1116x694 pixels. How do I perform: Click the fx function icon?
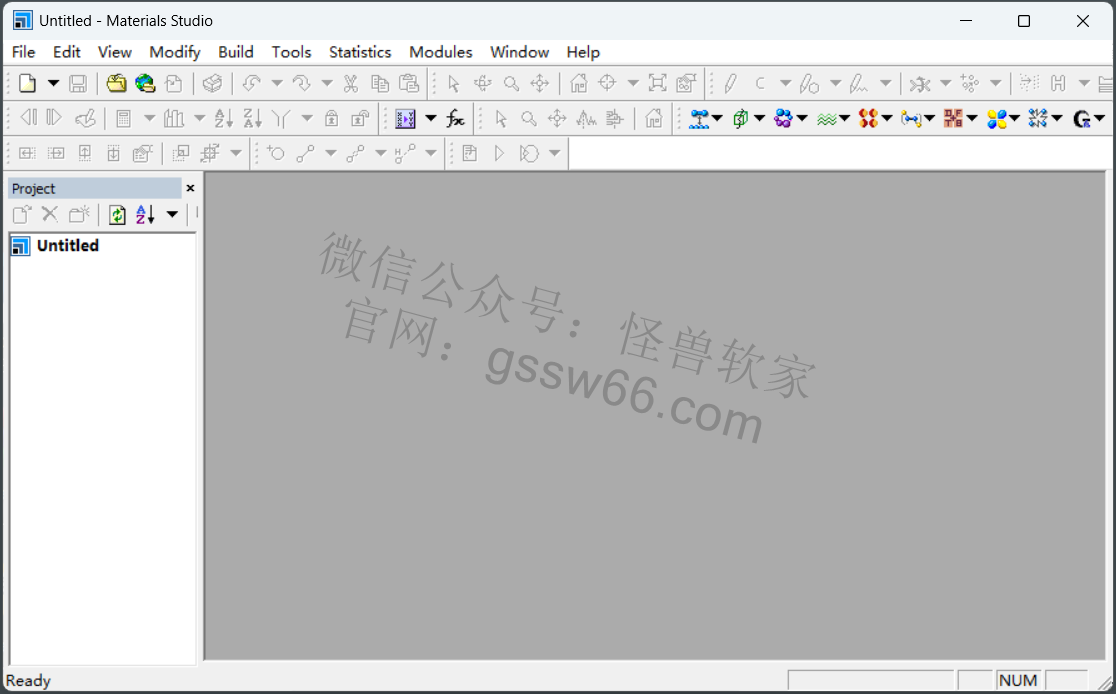(x=456, y=118)
